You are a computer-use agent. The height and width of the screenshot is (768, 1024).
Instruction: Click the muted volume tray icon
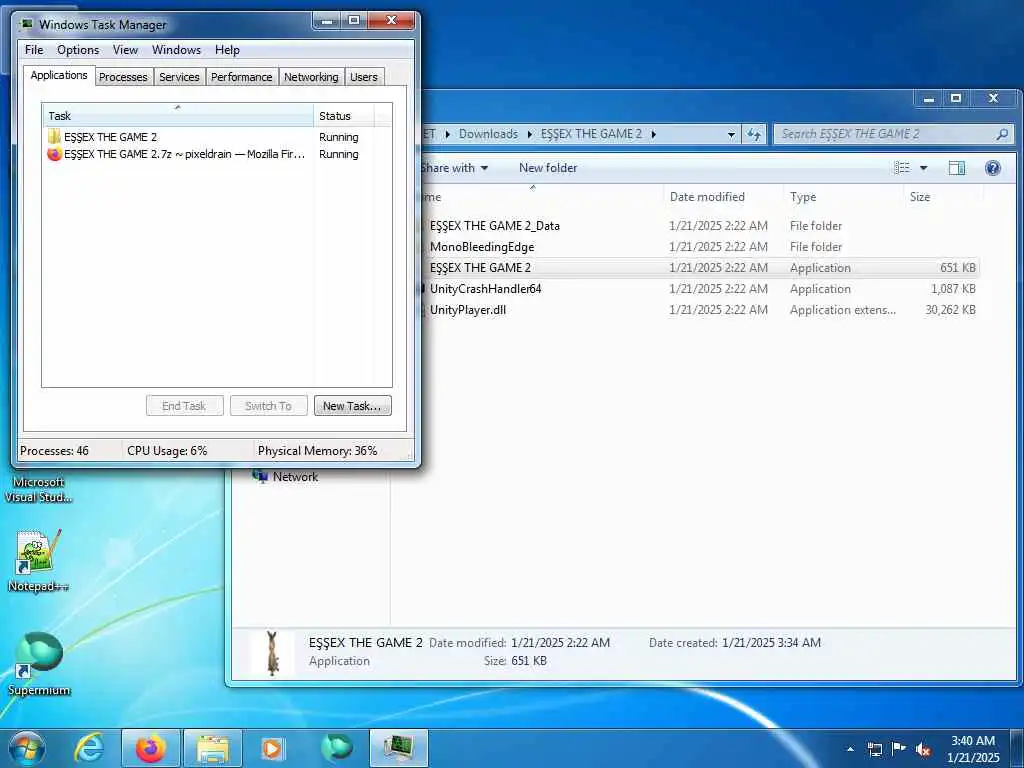(923, 749)
